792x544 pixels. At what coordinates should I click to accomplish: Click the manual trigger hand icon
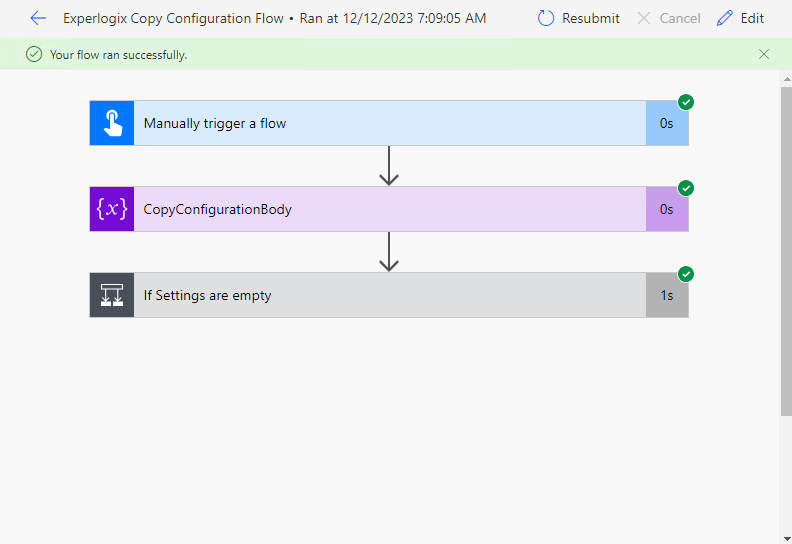[112, 123]
